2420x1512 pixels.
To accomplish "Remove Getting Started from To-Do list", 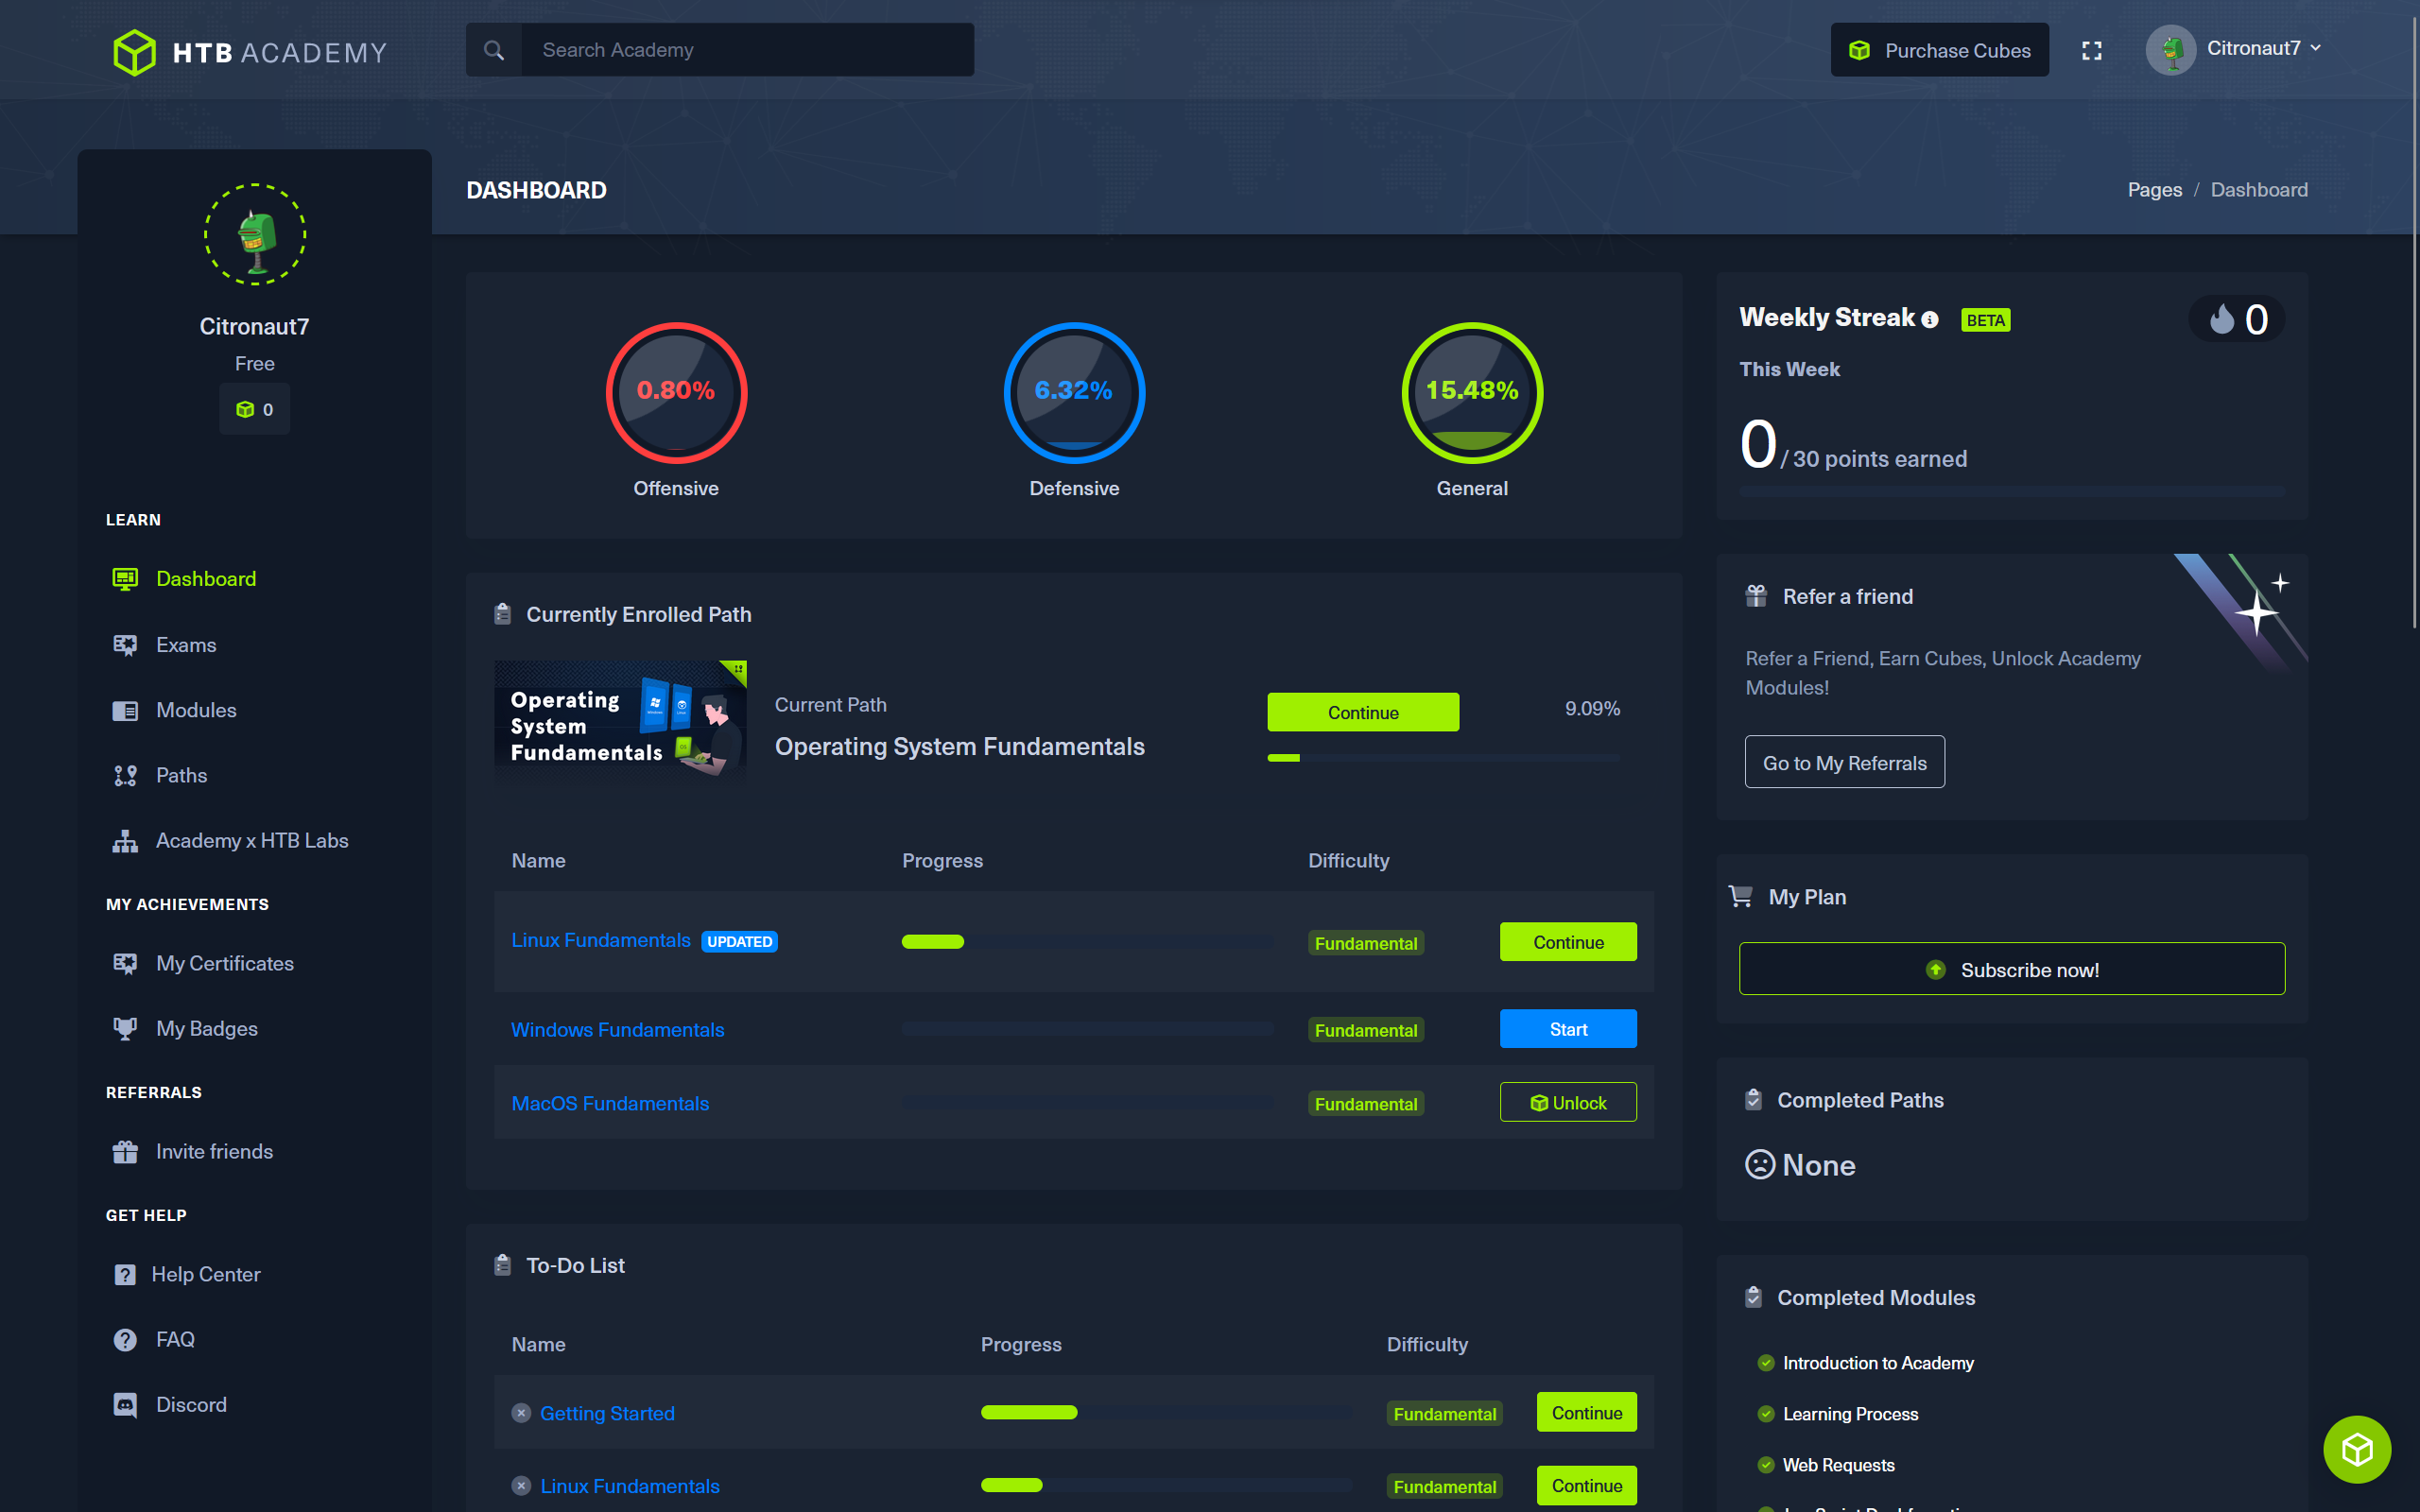I will click(521, 1413).
